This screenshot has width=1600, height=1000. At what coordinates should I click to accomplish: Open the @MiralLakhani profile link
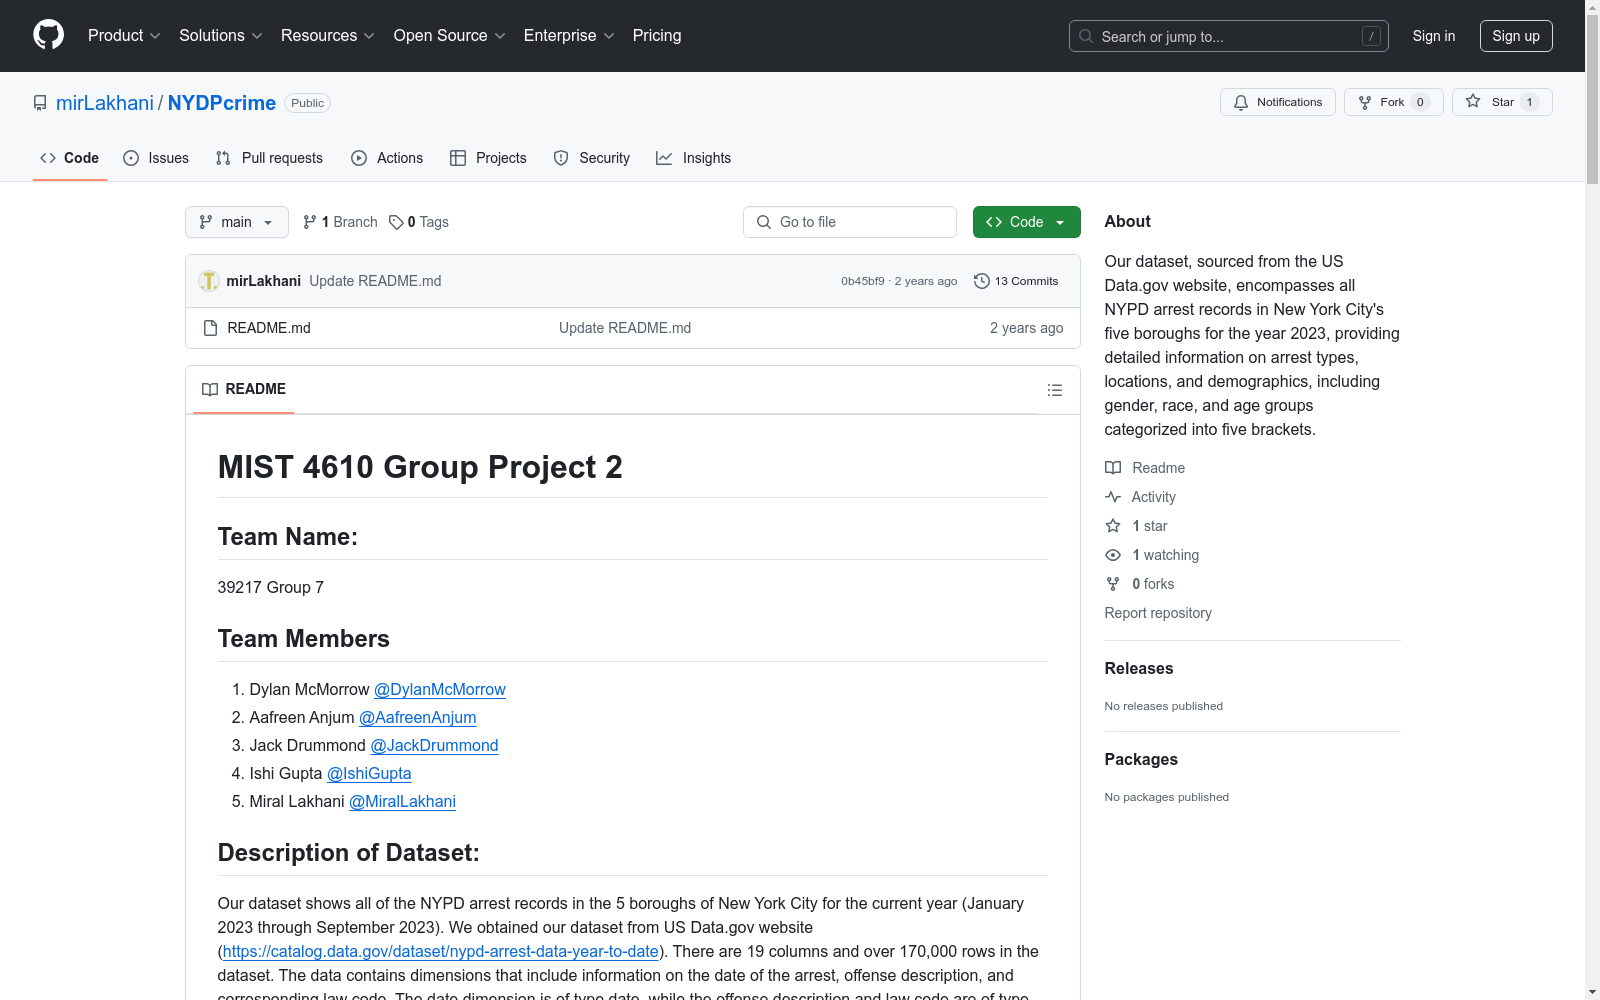402,801
